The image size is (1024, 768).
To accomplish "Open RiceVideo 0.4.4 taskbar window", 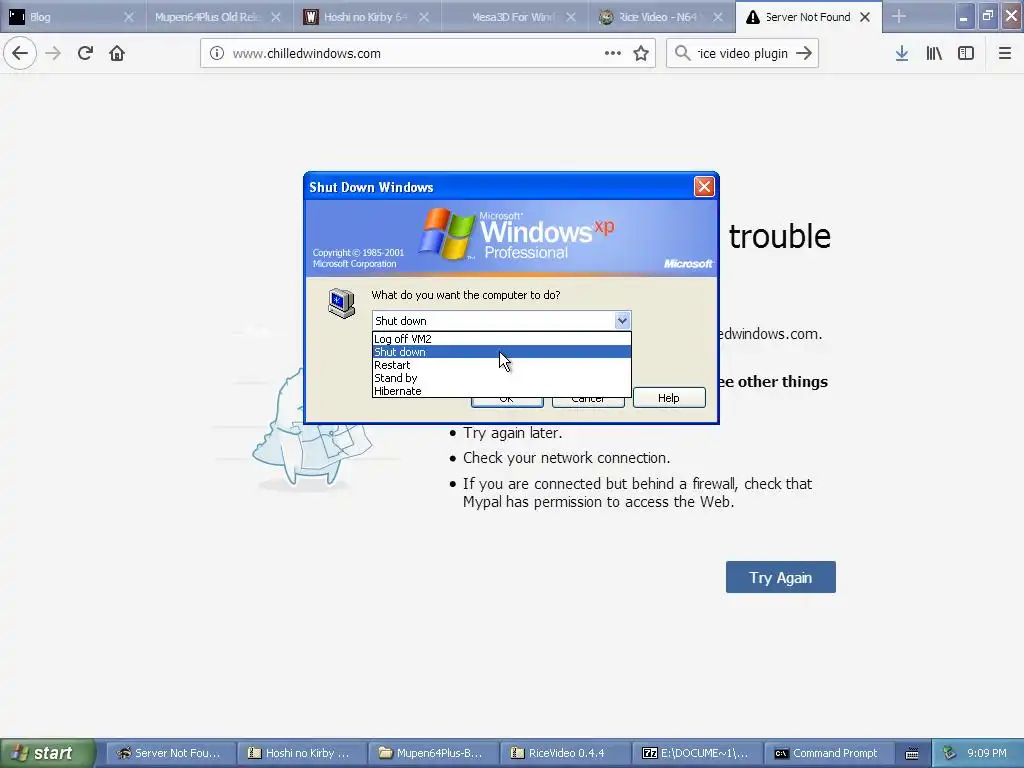I will (x=564, y=753).
